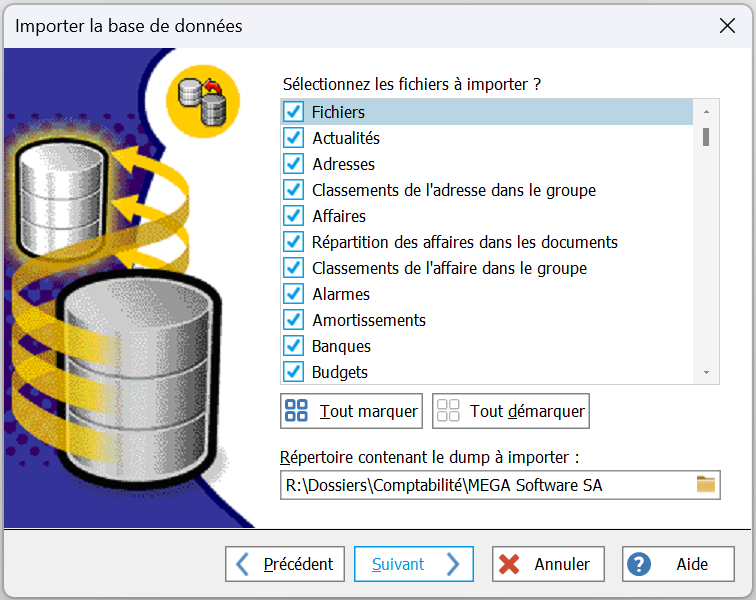Uncheck the Fichiers checkbox

(294, 112)
